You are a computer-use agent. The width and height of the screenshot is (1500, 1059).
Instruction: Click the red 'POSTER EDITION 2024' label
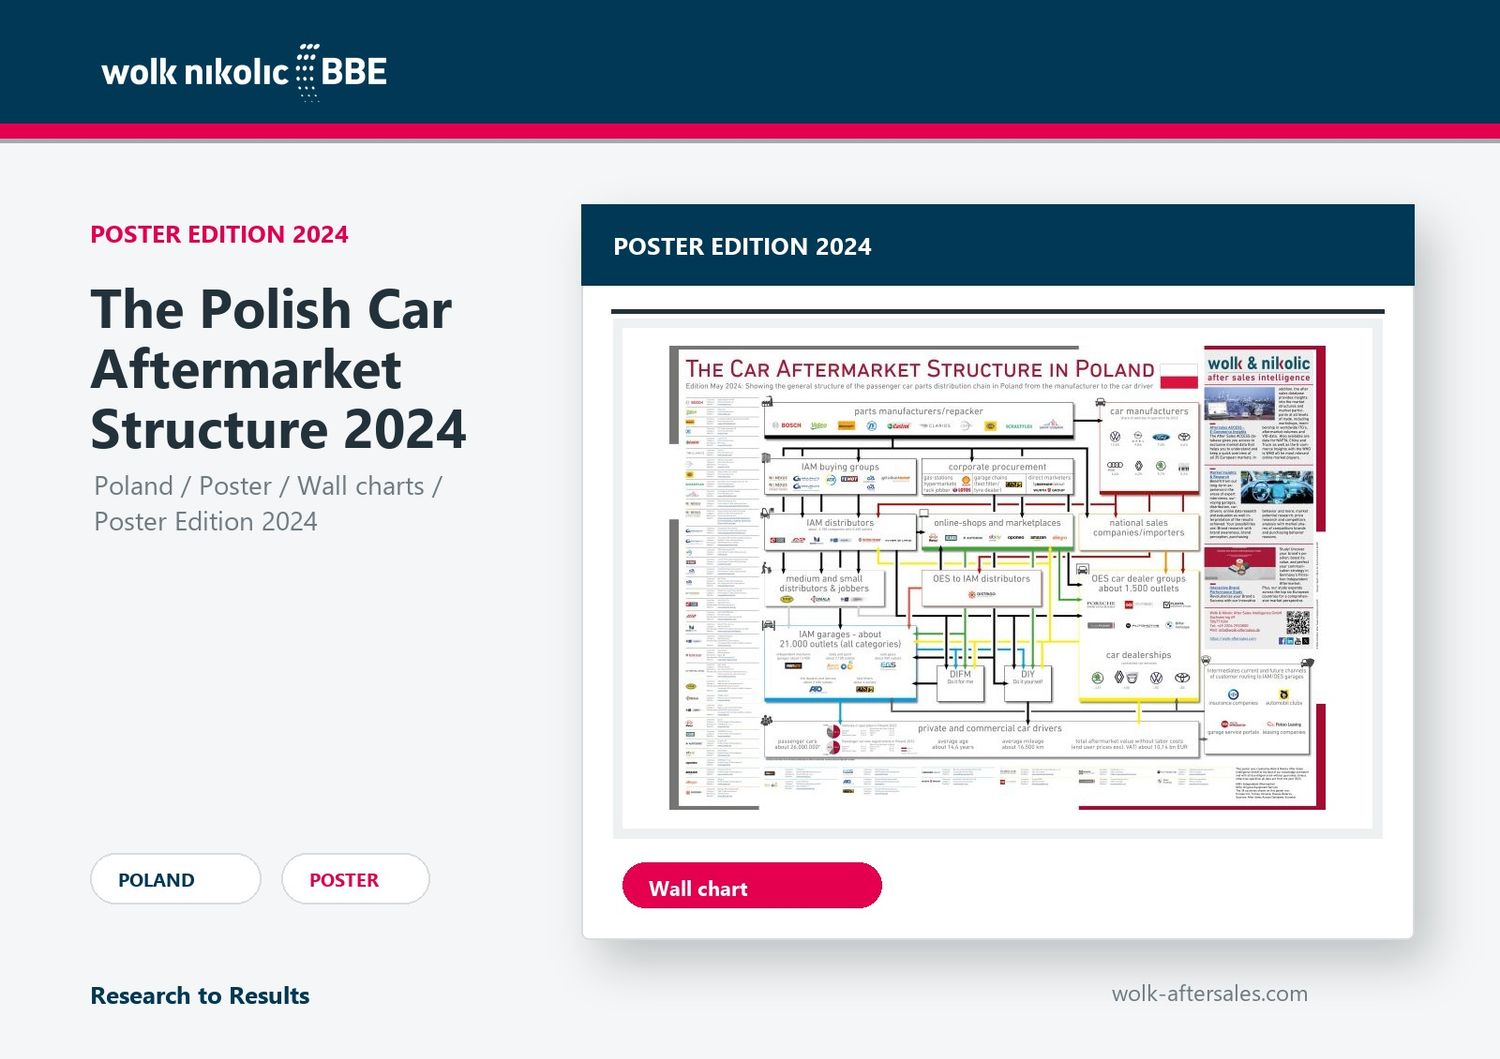click(219, 234)
